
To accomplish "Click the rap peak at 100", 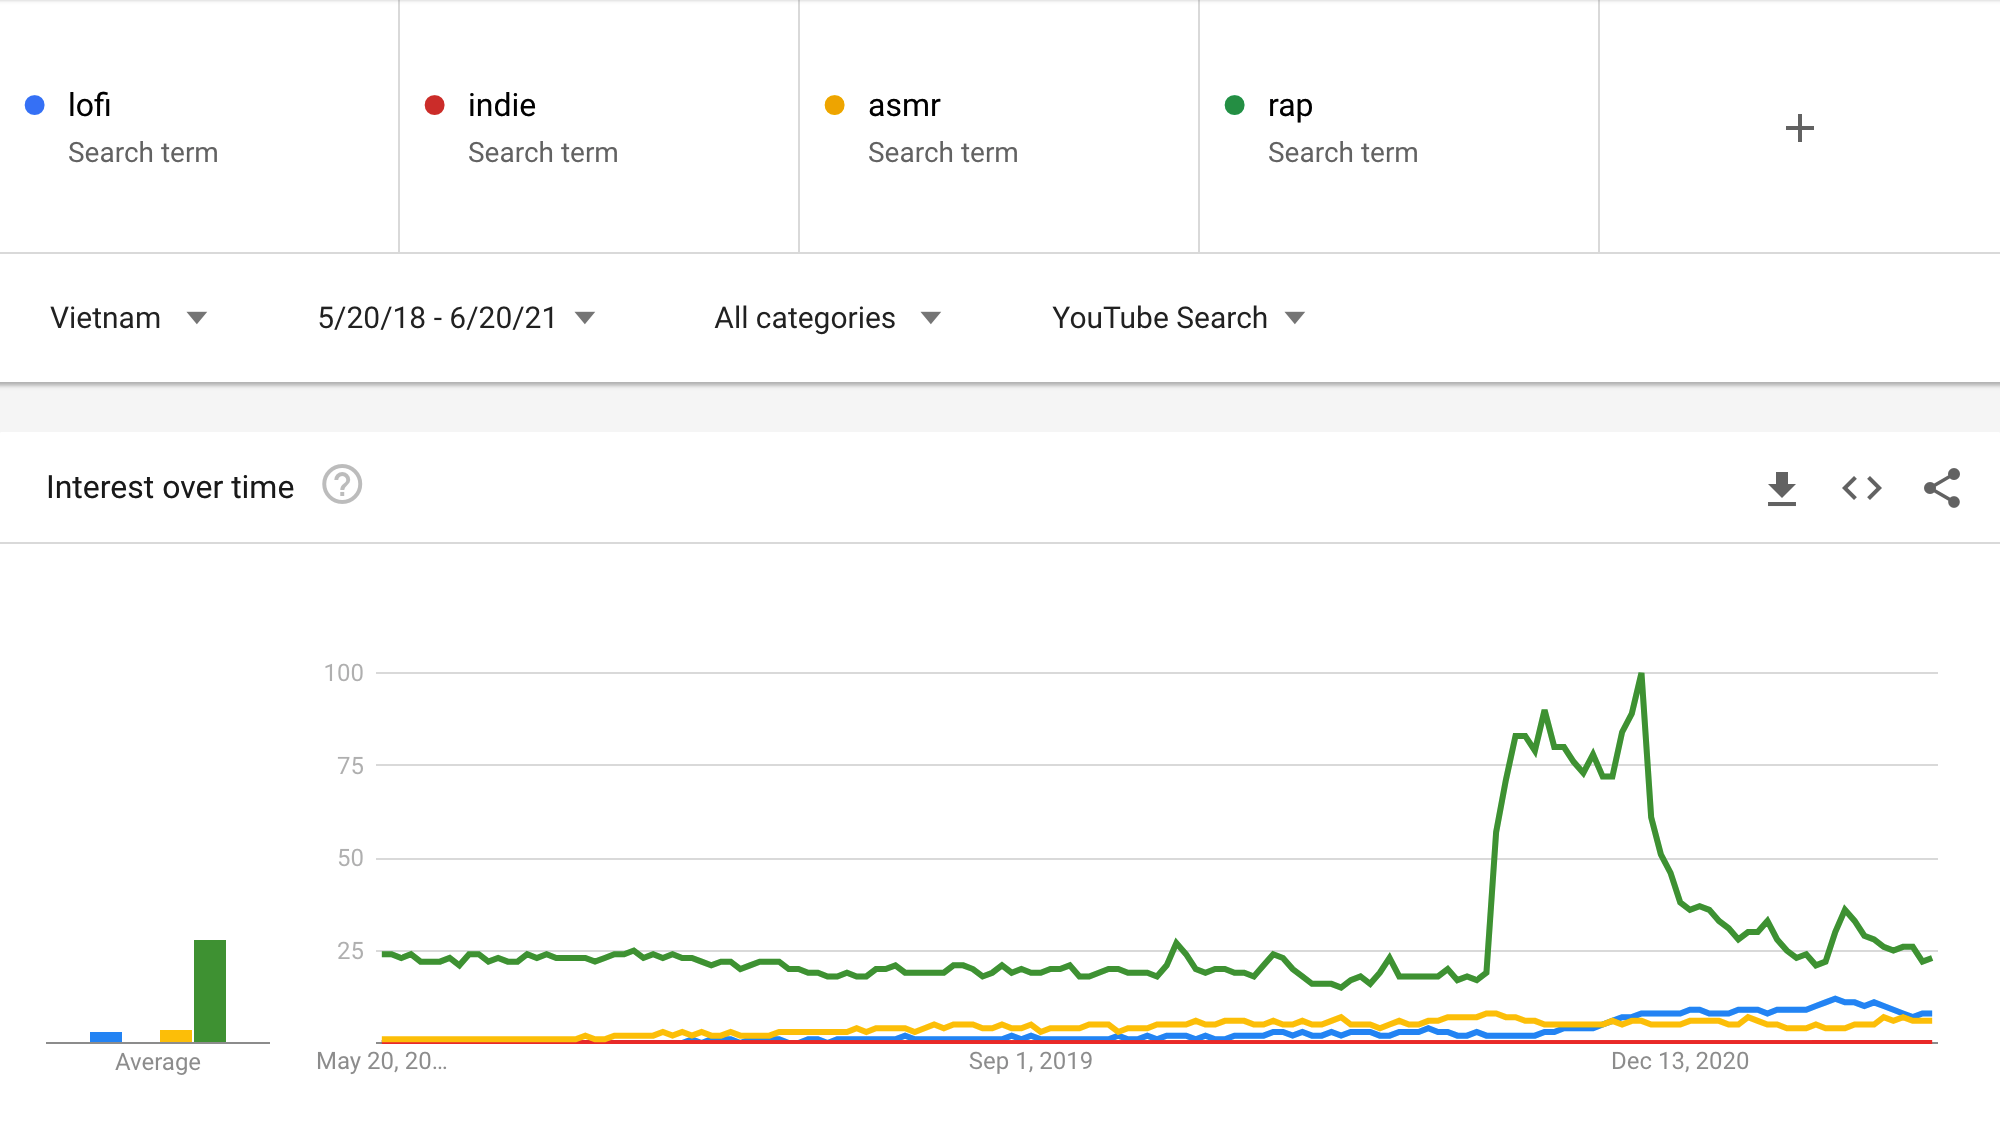I will coord(1641,675).
